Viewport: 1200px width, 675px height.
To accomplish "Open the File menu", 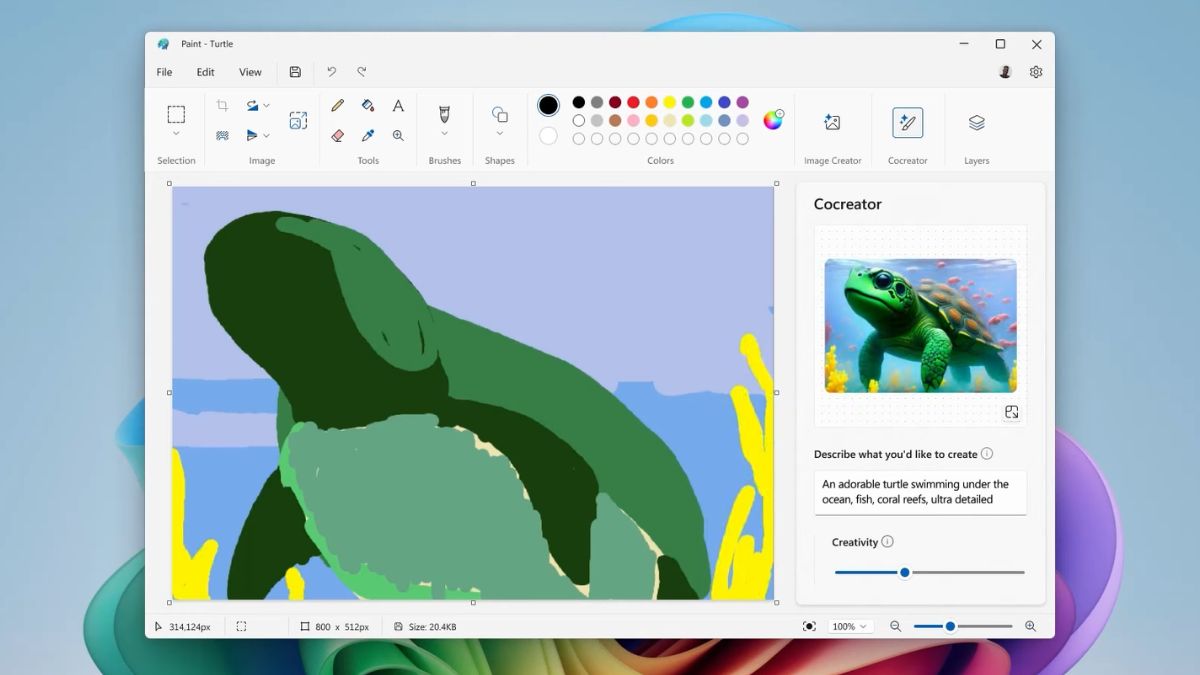I will pyautogui.click(x=164, y=72).
